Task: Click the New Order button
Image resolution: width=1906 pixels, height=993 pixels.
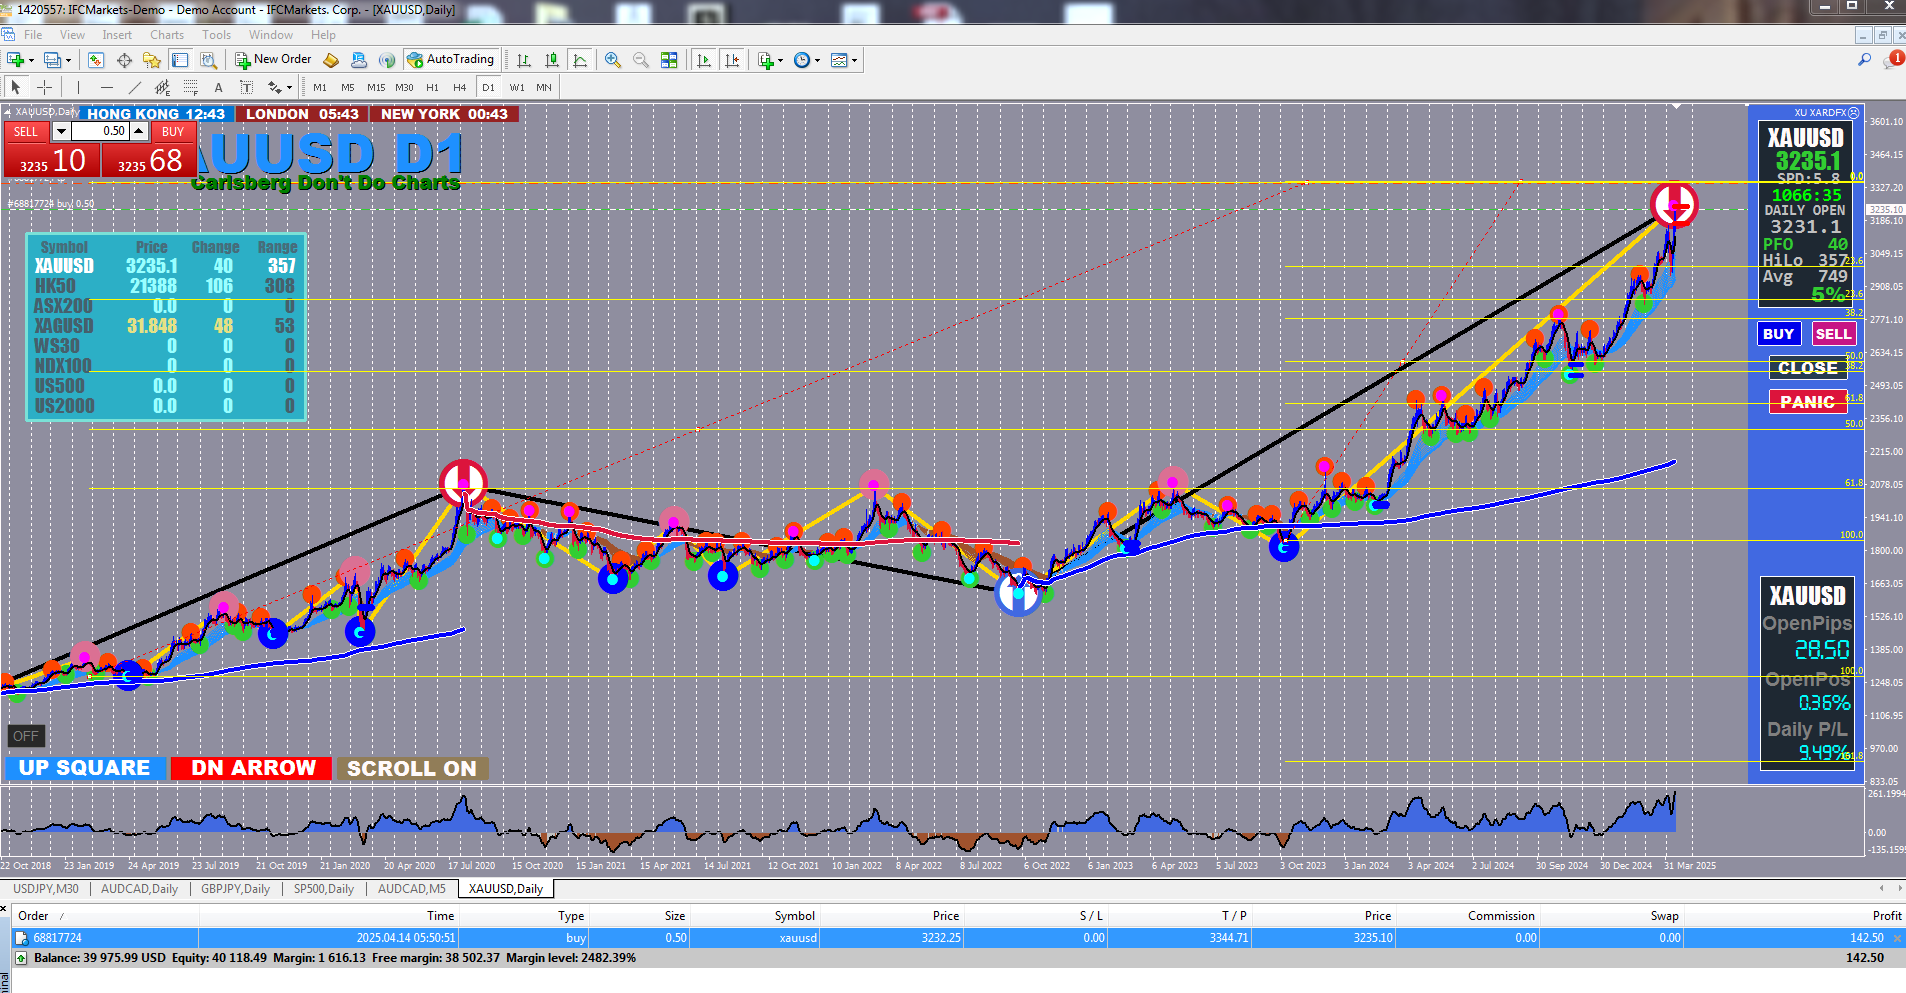Action: (x=273, y=60)
